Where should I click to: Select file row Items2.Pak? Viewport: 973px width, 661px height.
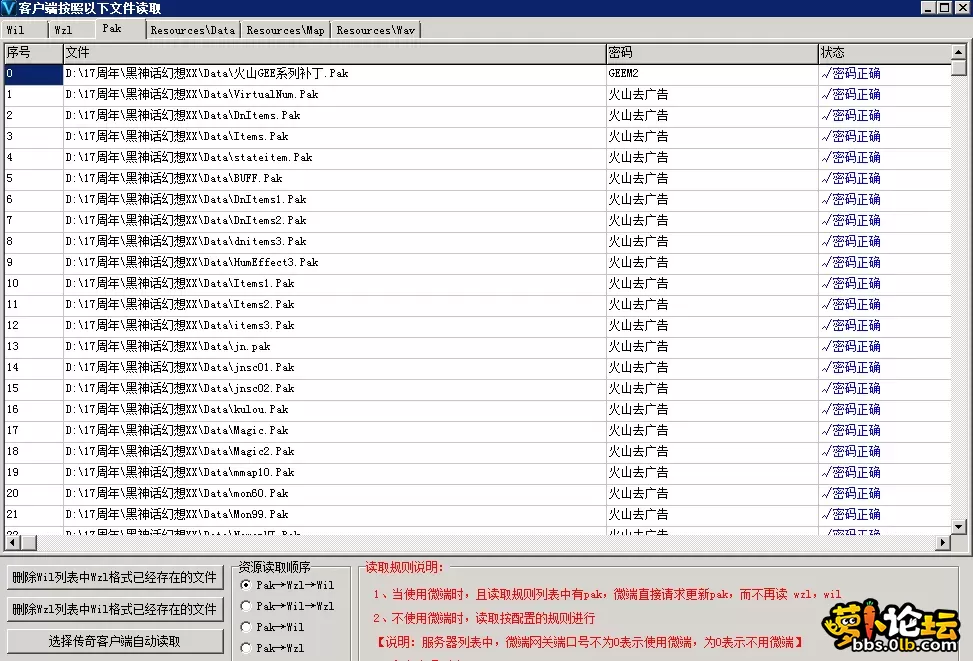click(477, 304)
